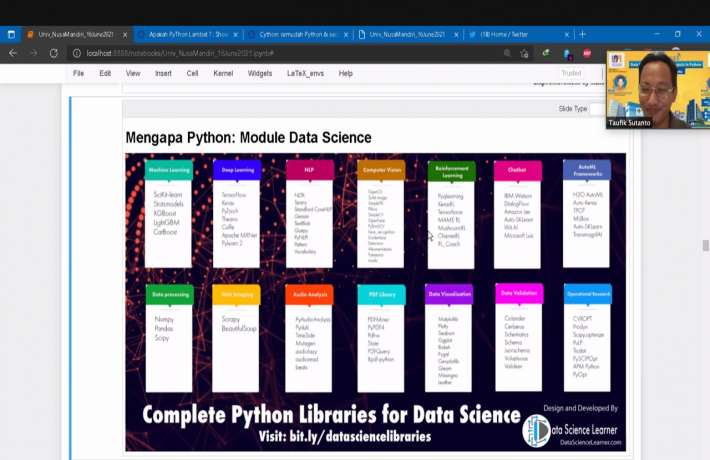Click the 'Visit: bit.ly/datasciencelibraries' text
710x460 pixels.
coord(345,436)
